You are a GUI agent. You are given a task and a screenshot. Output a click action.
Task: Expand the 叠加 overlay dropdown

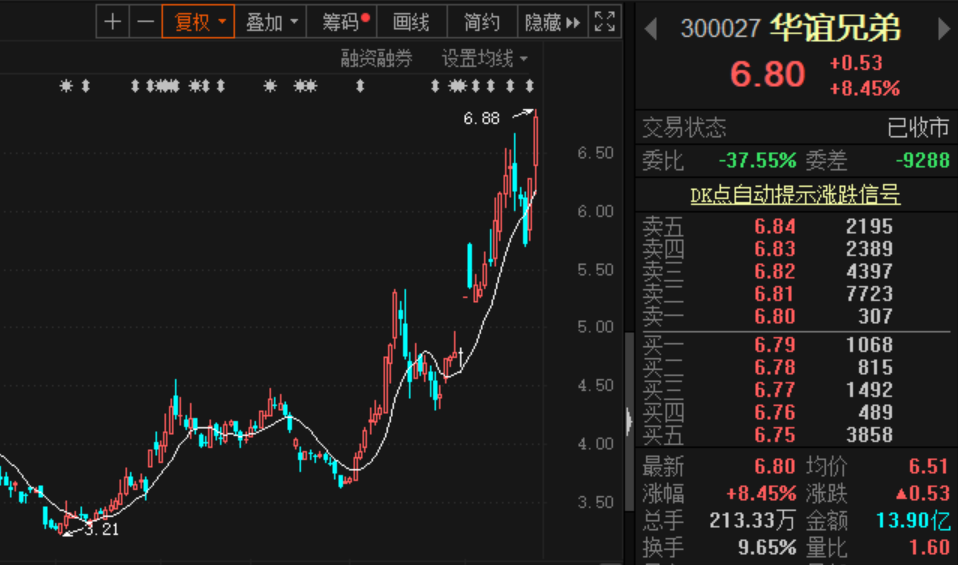tap(272, 22)
